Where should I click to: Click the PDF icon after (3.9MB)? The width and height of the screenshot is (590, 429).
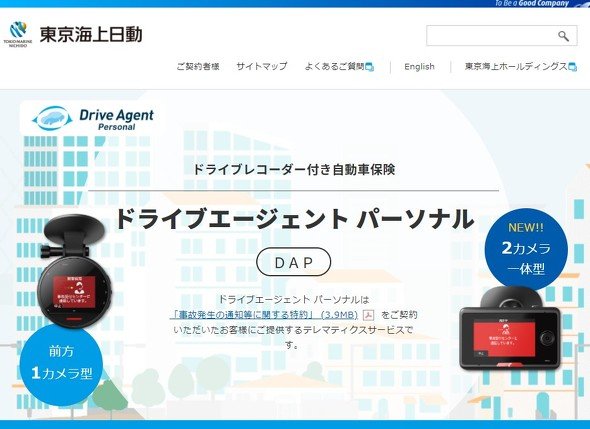(368, 315)
